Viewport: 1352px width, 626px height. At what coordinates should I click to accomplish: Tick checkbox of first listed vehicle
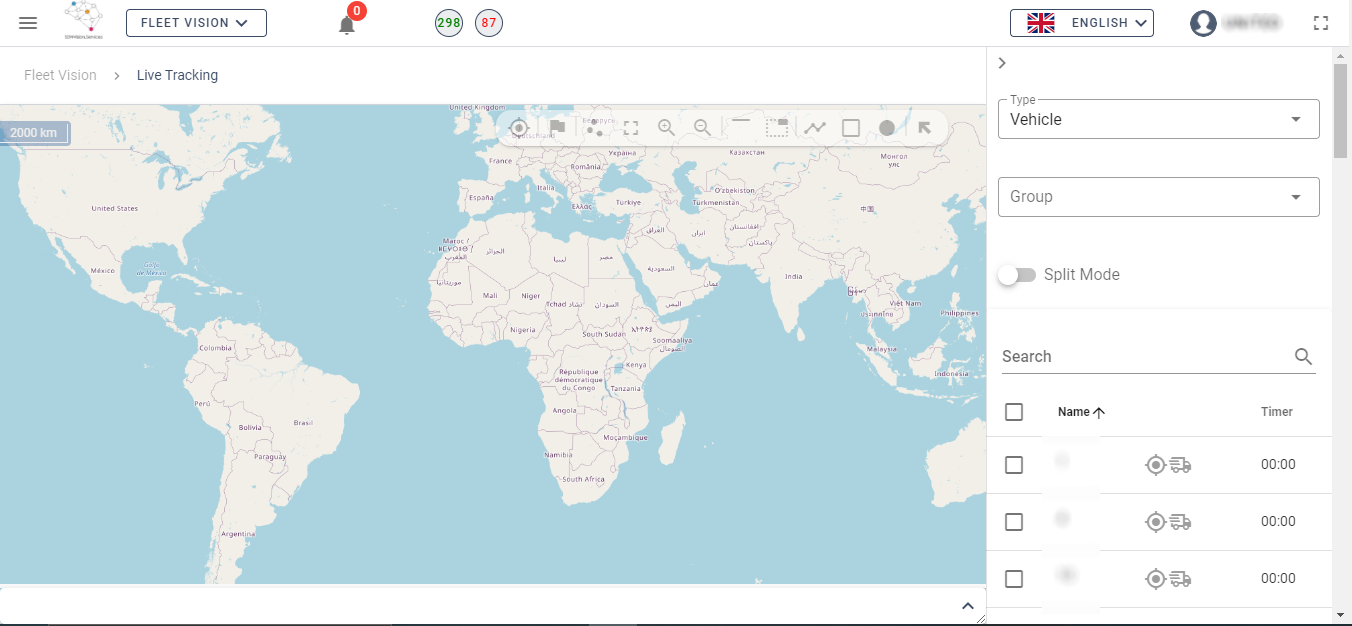pos(1014,465)
